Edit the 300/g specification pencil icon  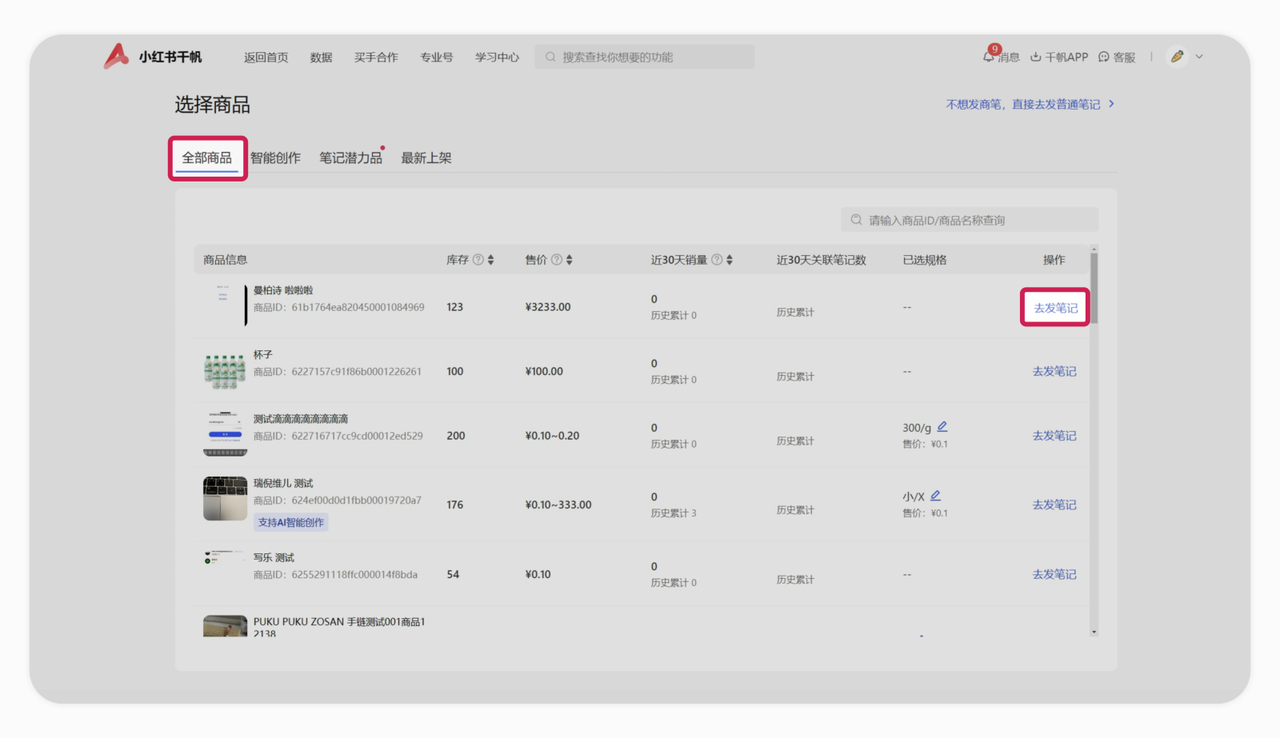942,427
